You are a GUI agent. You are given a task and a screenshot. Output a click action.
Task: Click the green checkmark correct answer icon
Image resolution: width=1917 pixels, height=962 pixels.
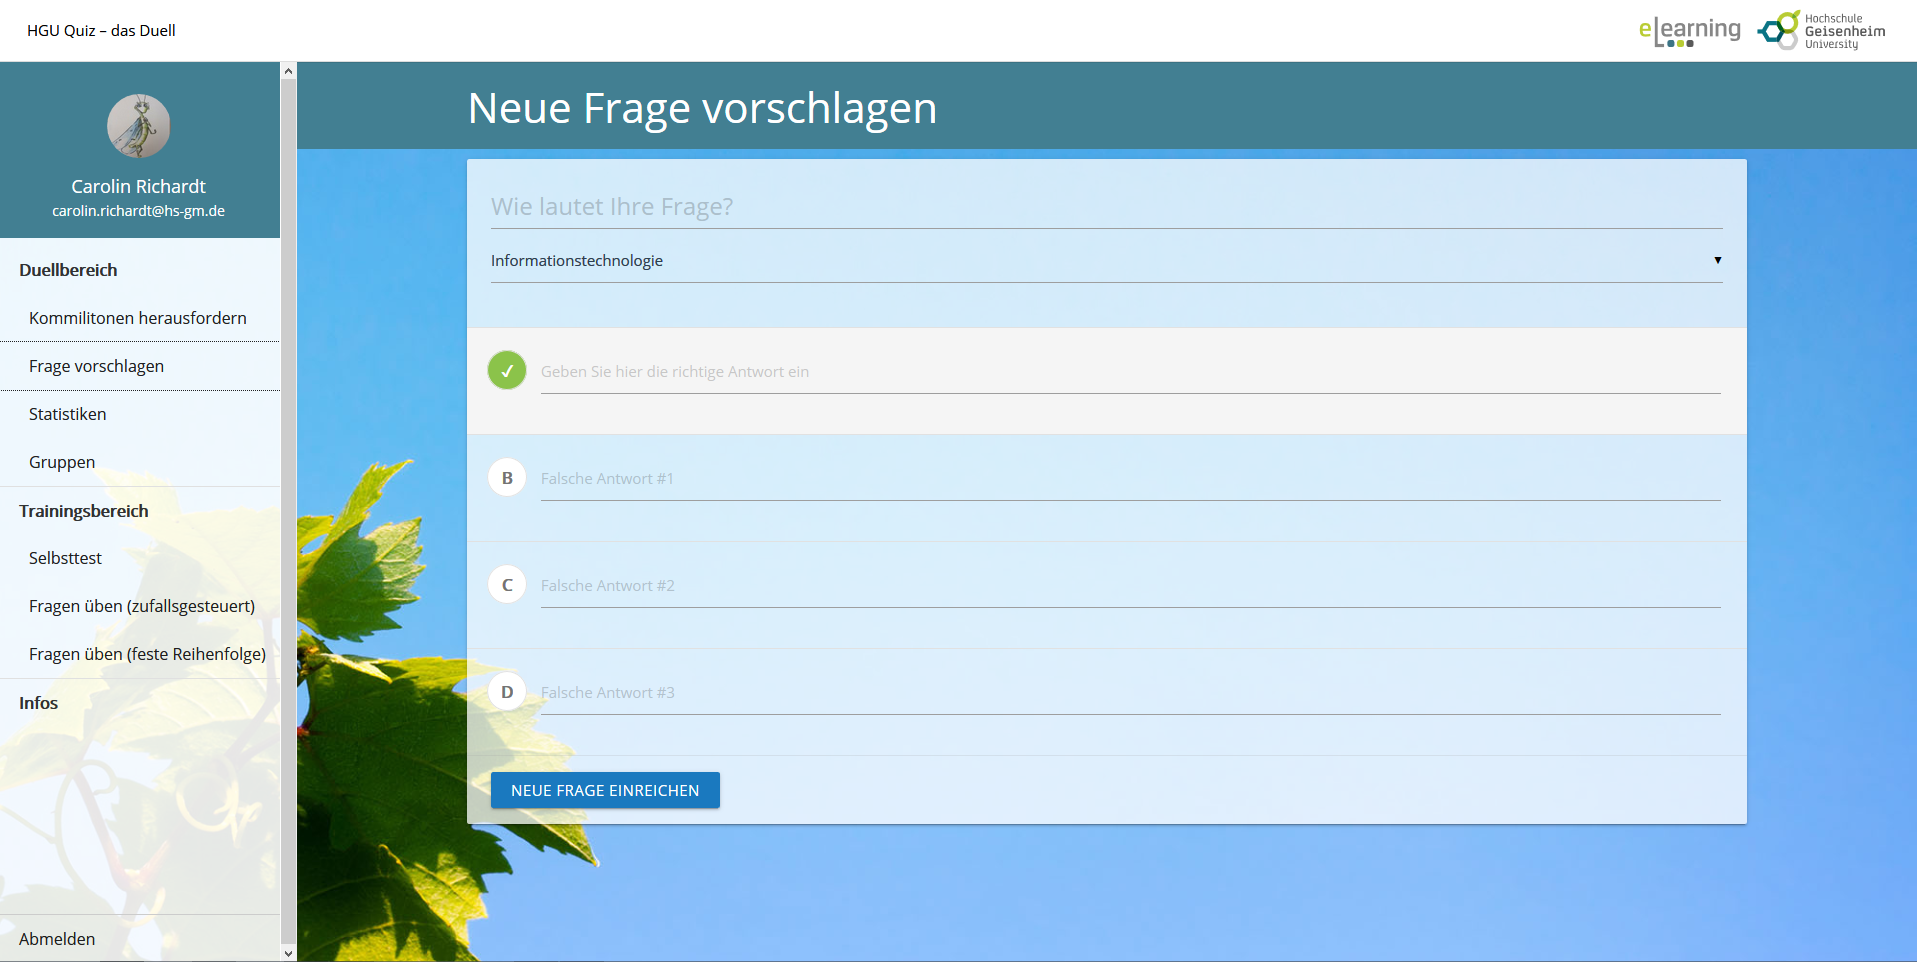507,371
